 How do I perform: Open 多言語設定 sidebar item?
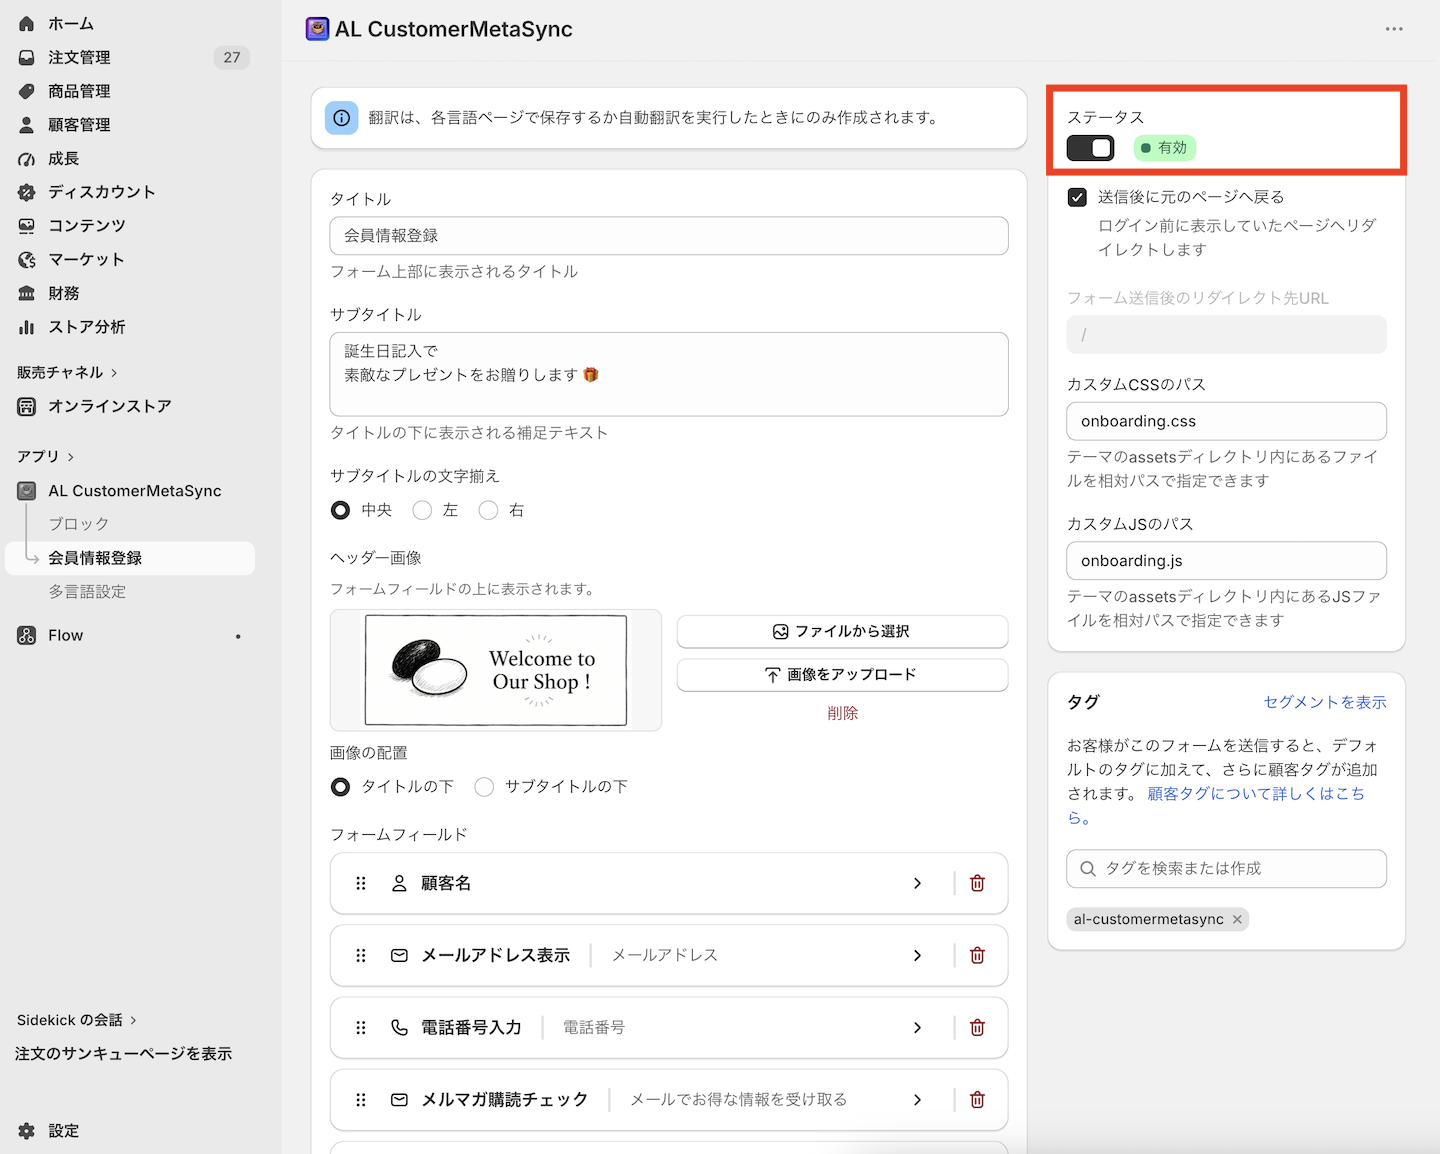87,592
